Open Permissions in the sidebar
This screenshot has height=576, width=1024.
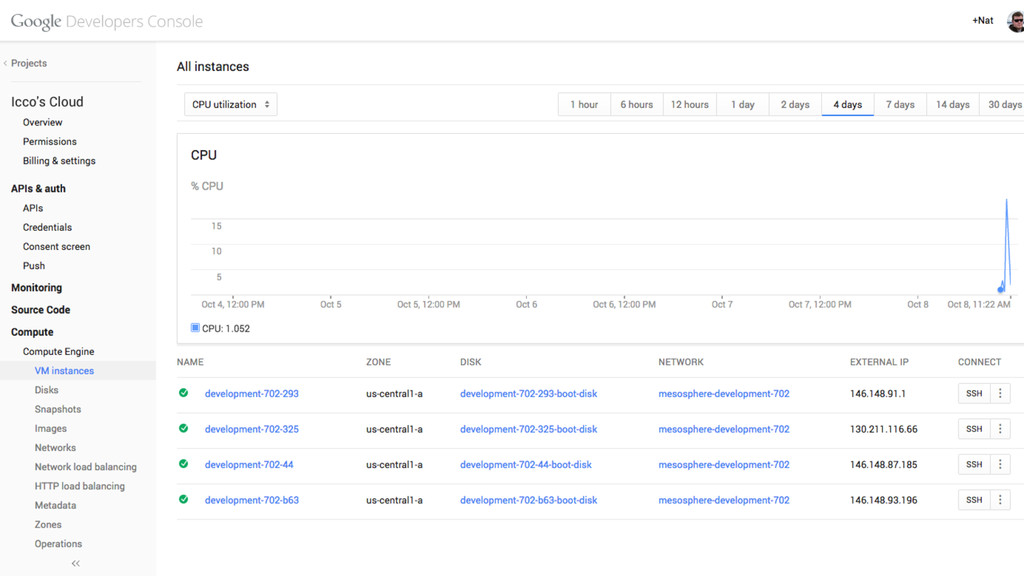pyautogui.click(x=50, y=142)
